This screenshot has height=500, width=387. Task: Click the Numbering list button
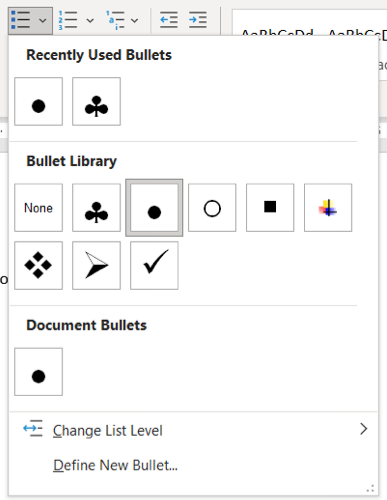[68, 20]
